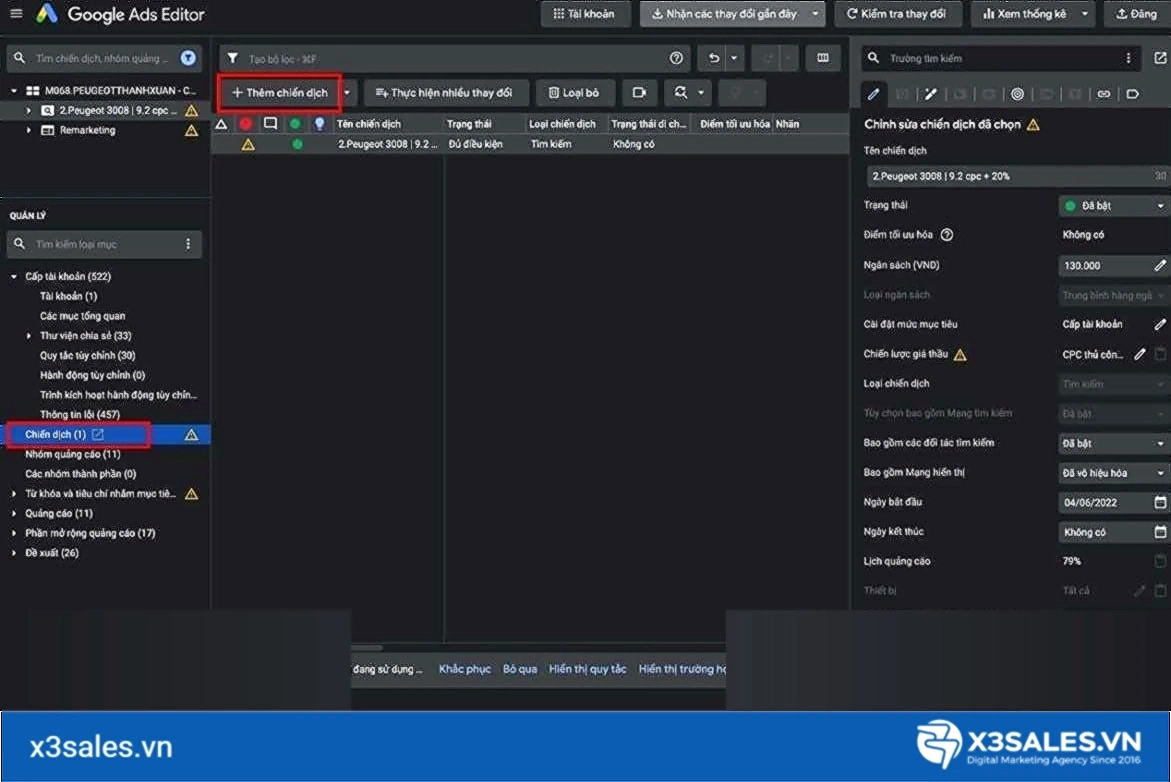Click the pencil icon for Cài đặt mức mục tiêu
1171x782 pixels.
coord(1160,324)
